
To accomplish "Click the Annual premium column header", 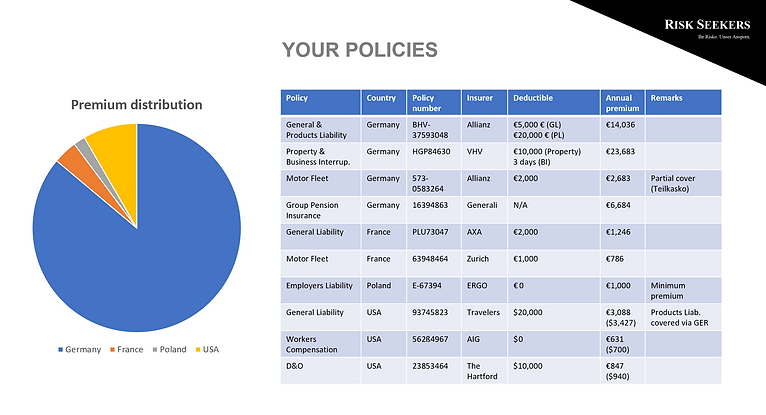I will point(623,103).
